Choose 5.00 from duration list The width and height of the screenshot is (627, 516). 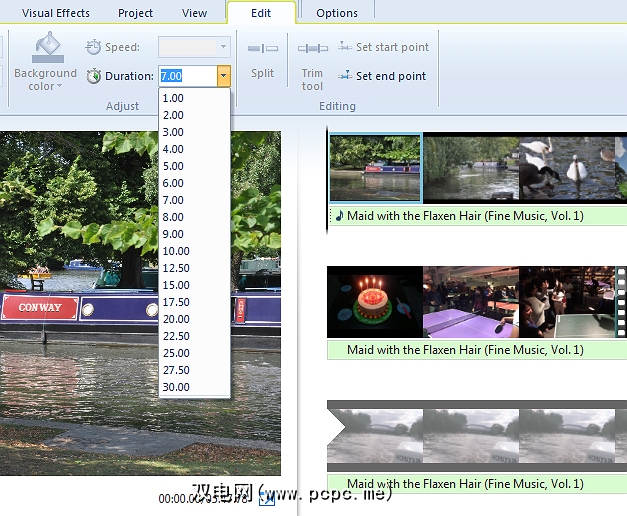tap(194, 166)
